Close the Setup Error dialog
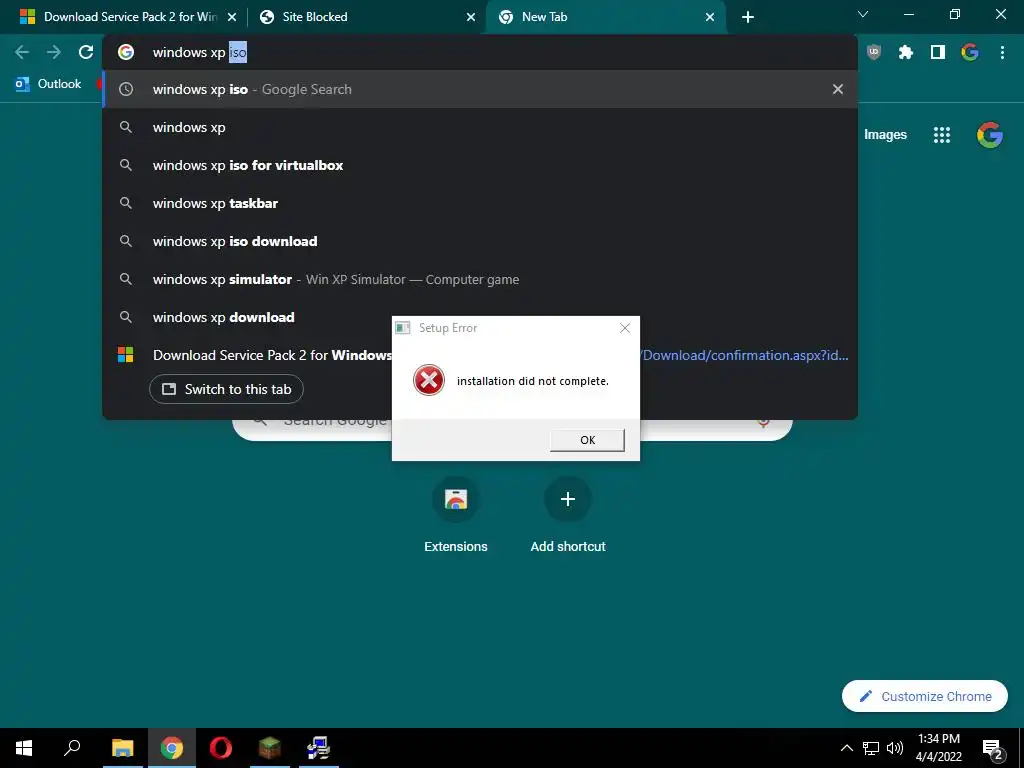Screen dimensions: 1024x768 pos(625,328)
